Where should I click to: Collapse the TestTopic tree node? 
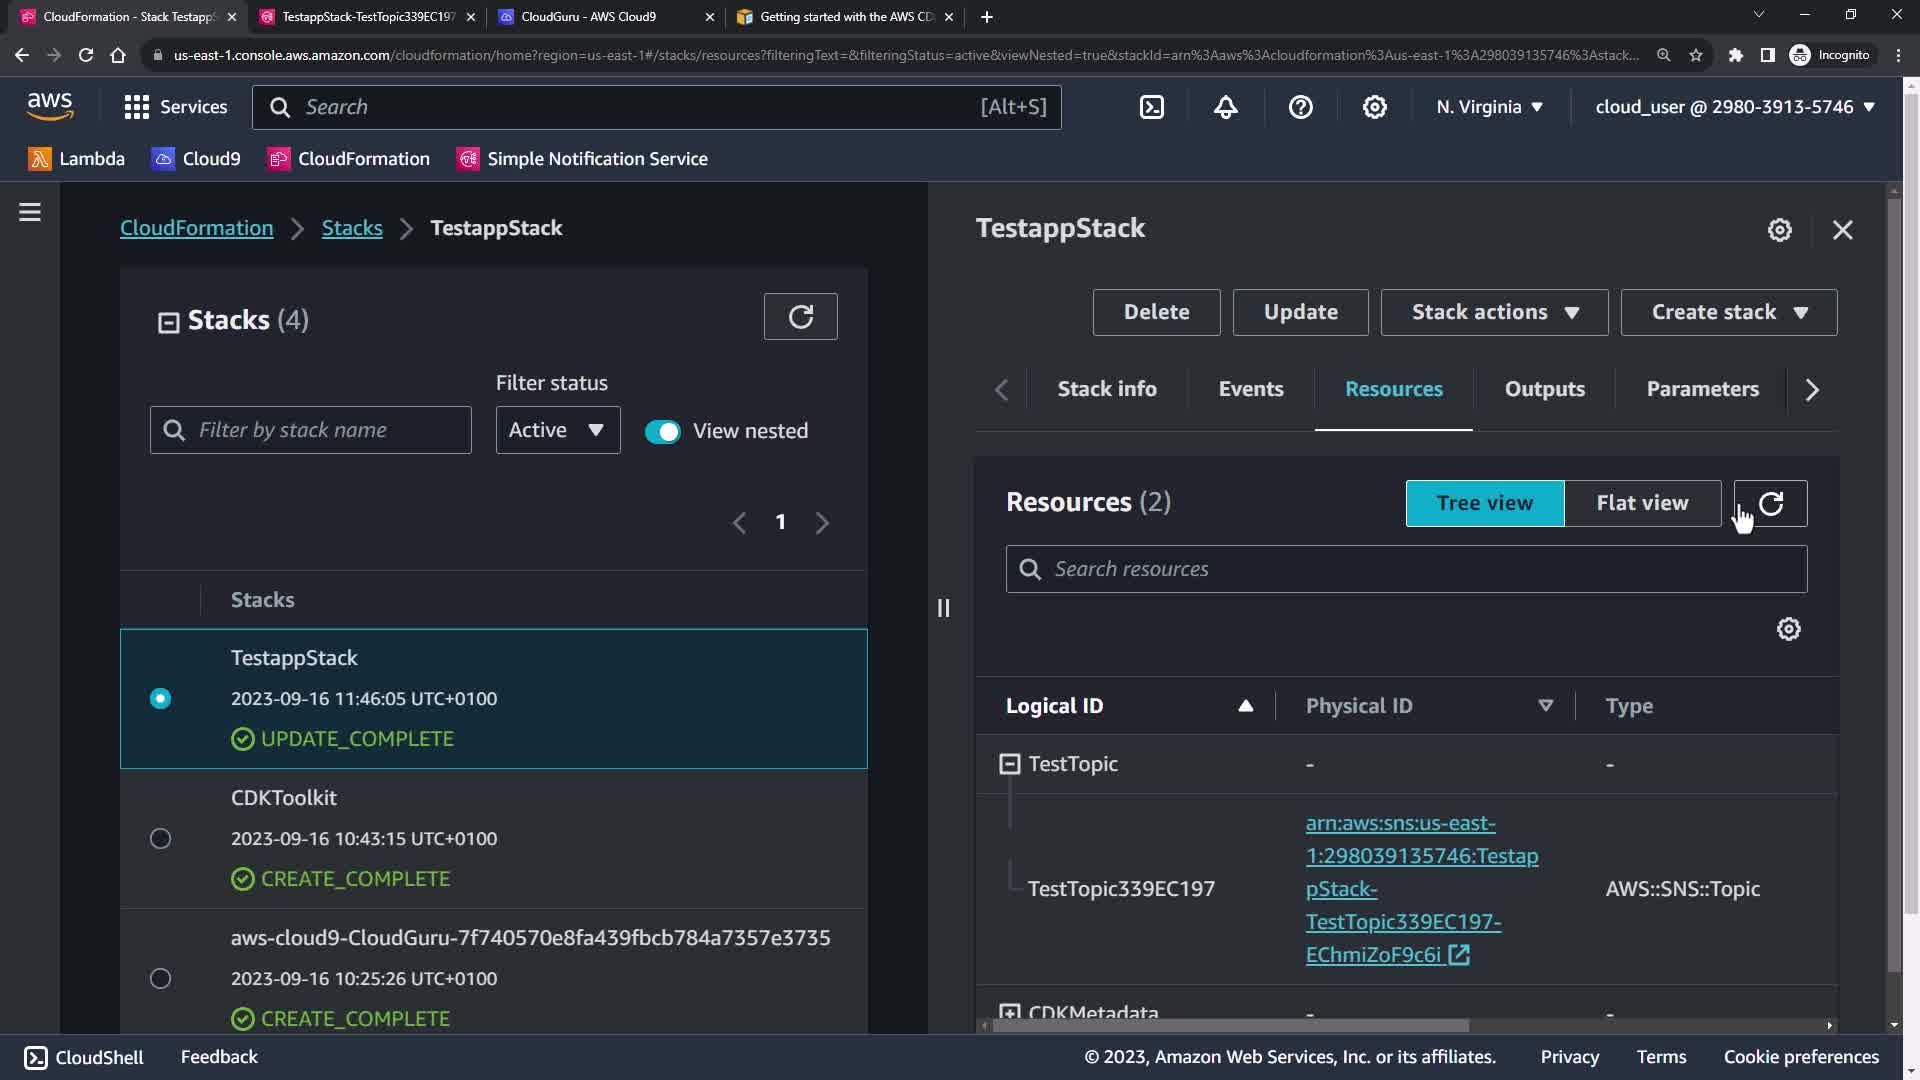pos(1010,764)
